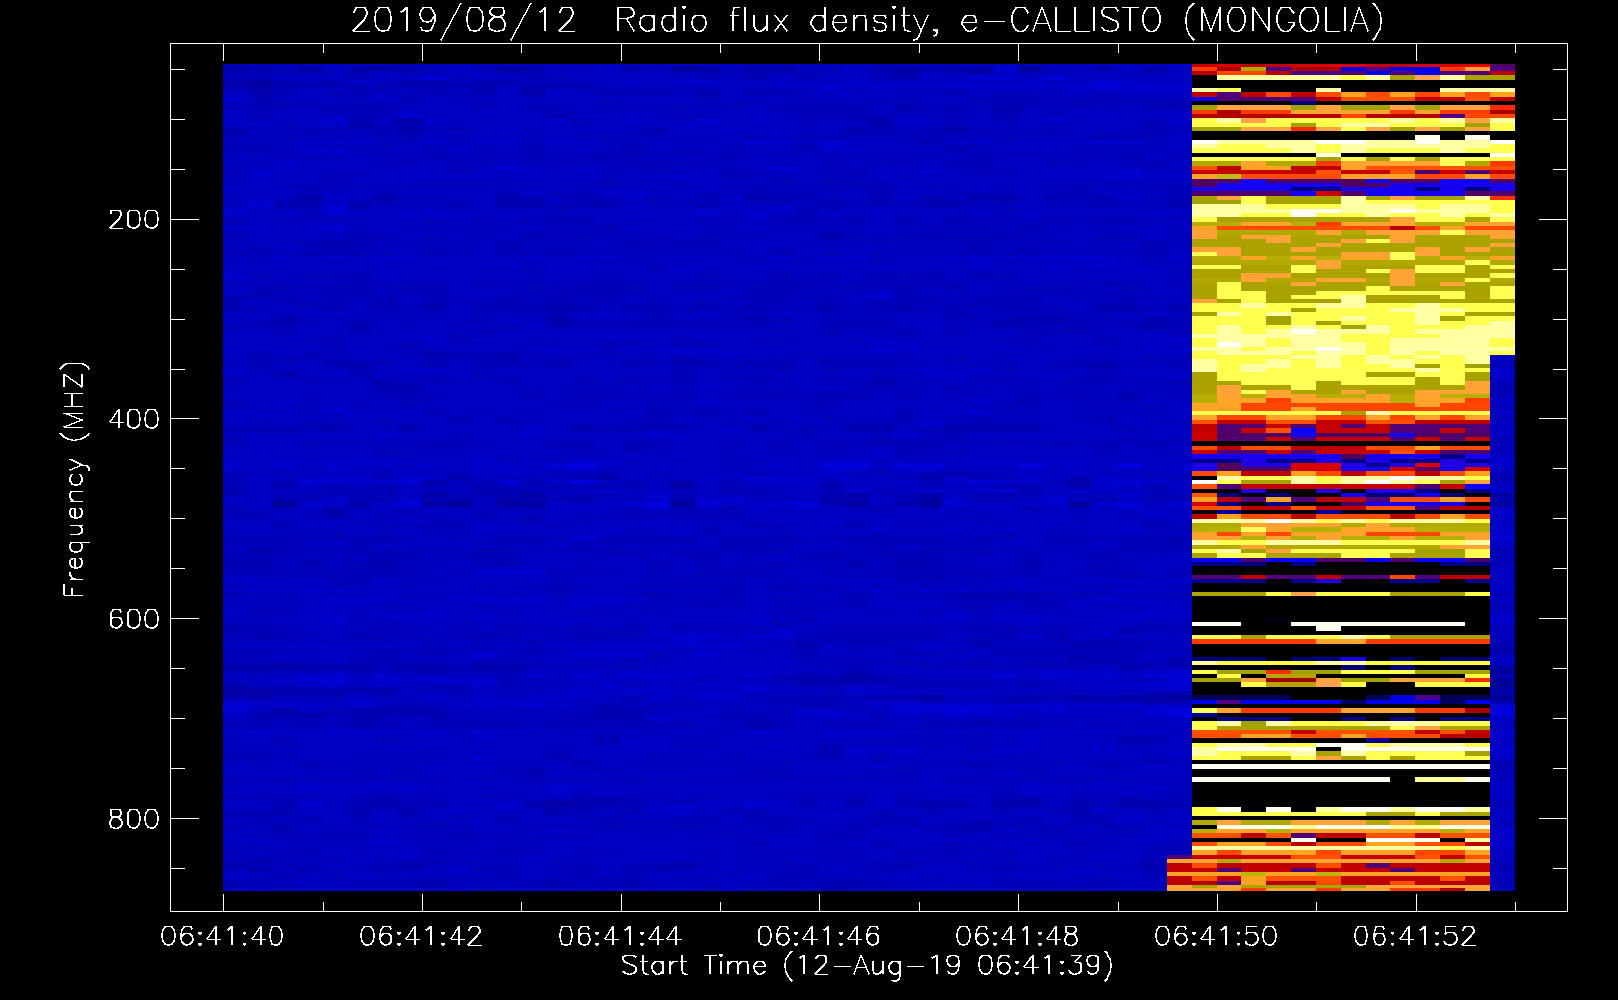The width and height of the screenshot is (1618, 1000).
Task: Click the time tick label "06:41:52"
Action: (x=1416, y=937)
